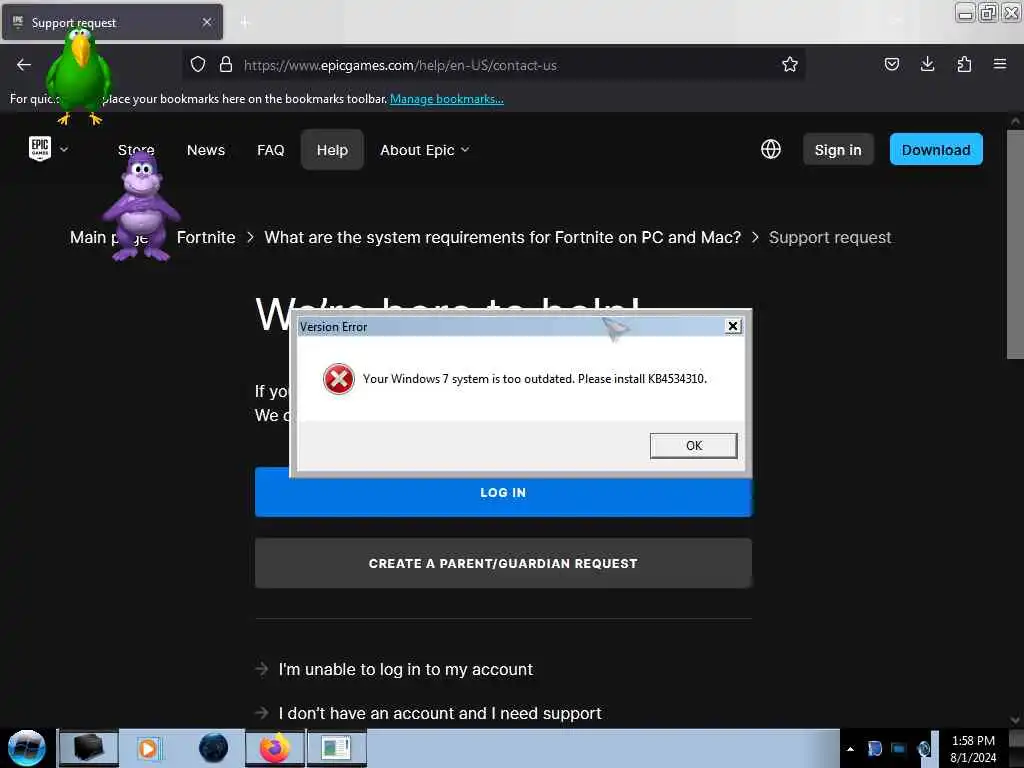
Task: Open the extensions puzzle icon
Action: click(x=964, y=64)
